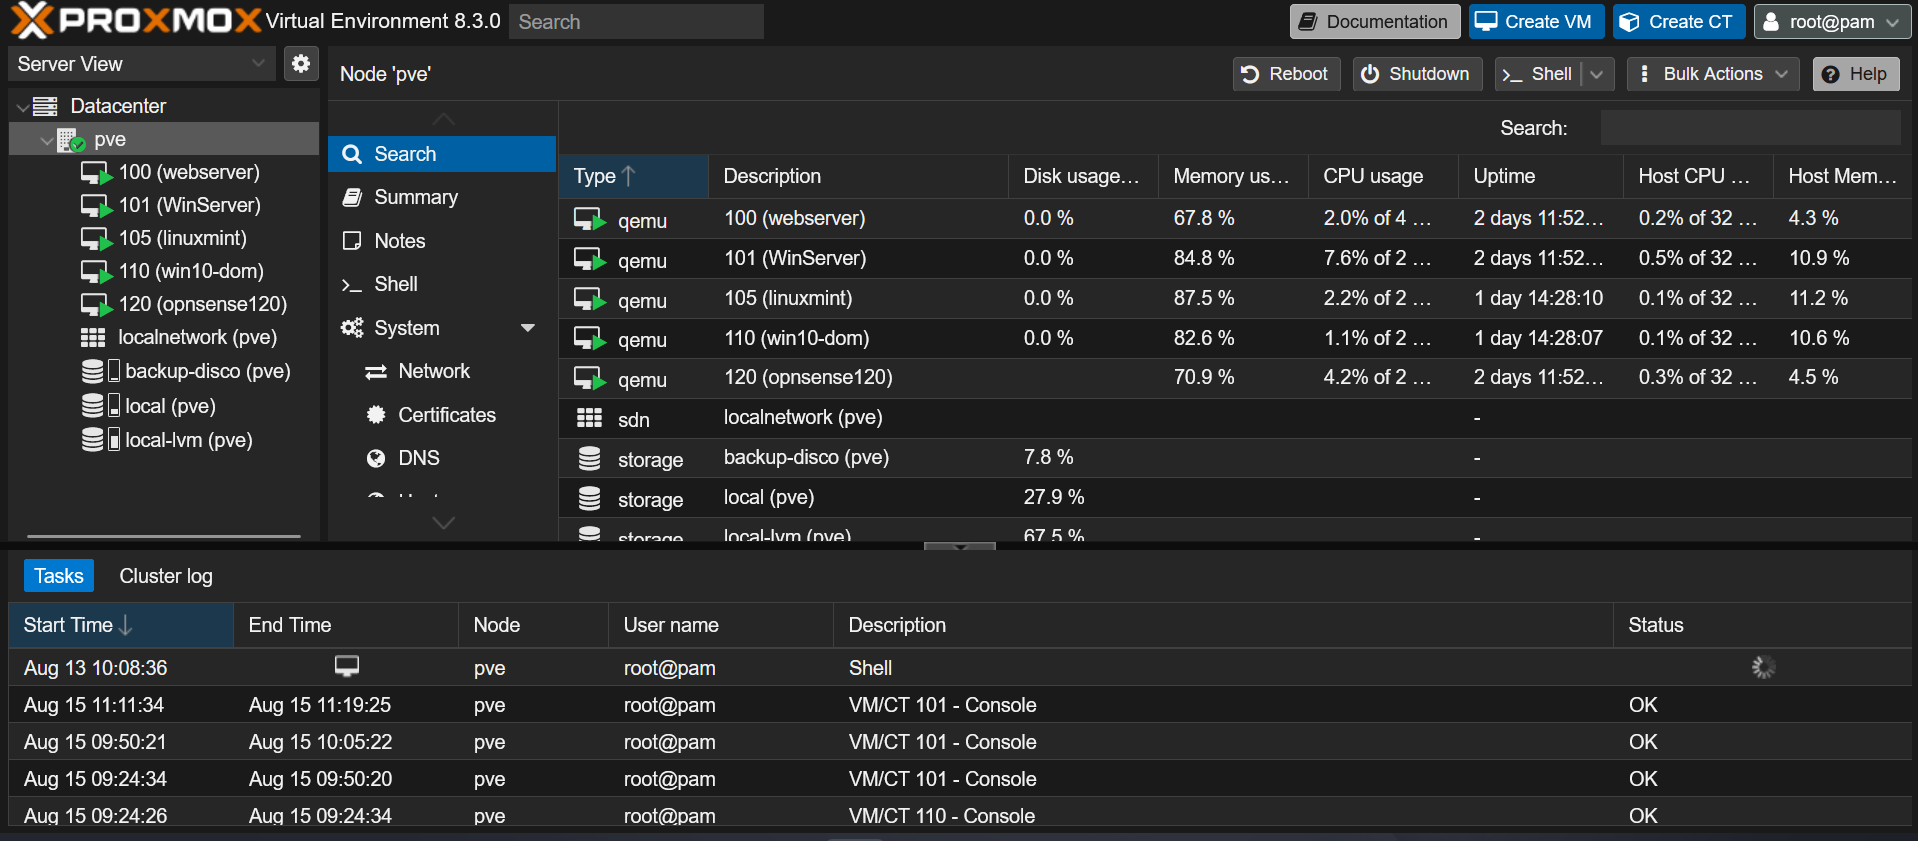Open the Search menu item
The height and width of the screenshot is (841, 1918).
click(441, 154)
